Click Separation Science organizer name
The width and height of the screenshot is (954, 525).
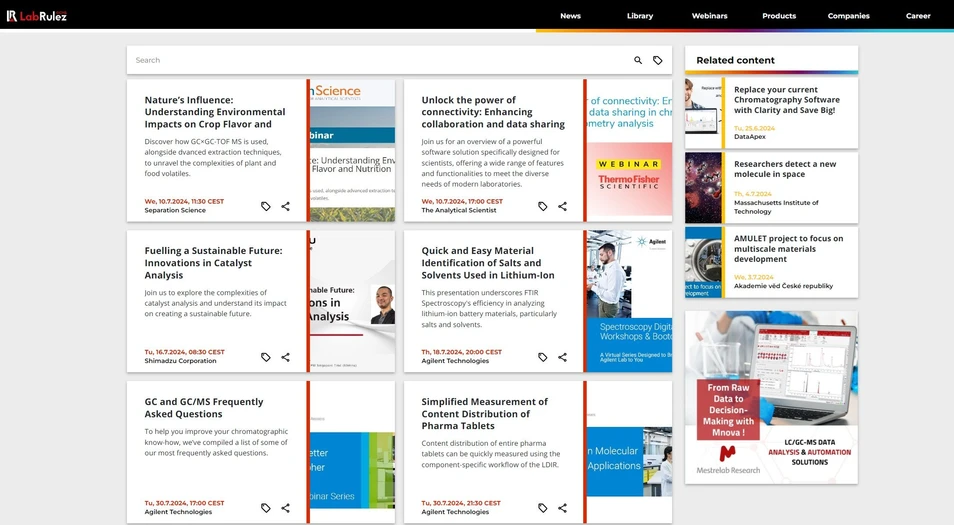(x=175, y=210)
